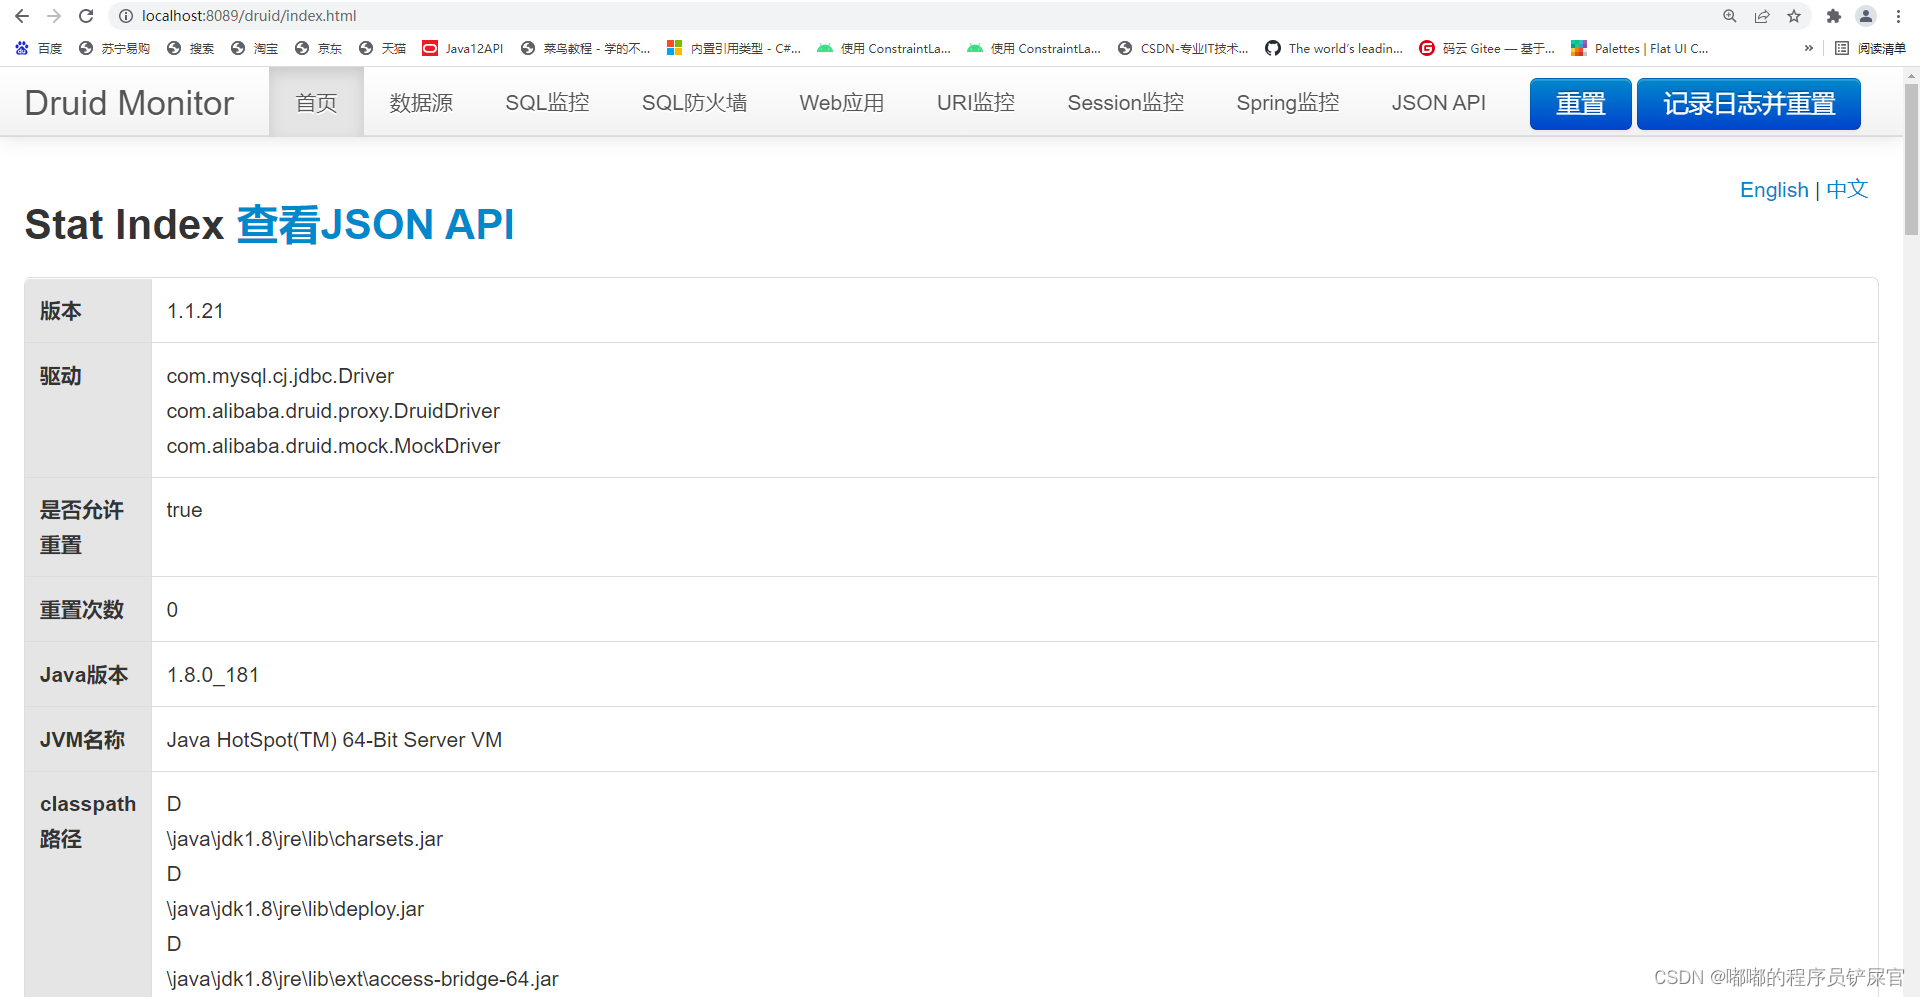Select the com.alibaba.druid.proxy.DruidDriver entry
Screen dimensions: 1920x997
(x=333, y=411)
